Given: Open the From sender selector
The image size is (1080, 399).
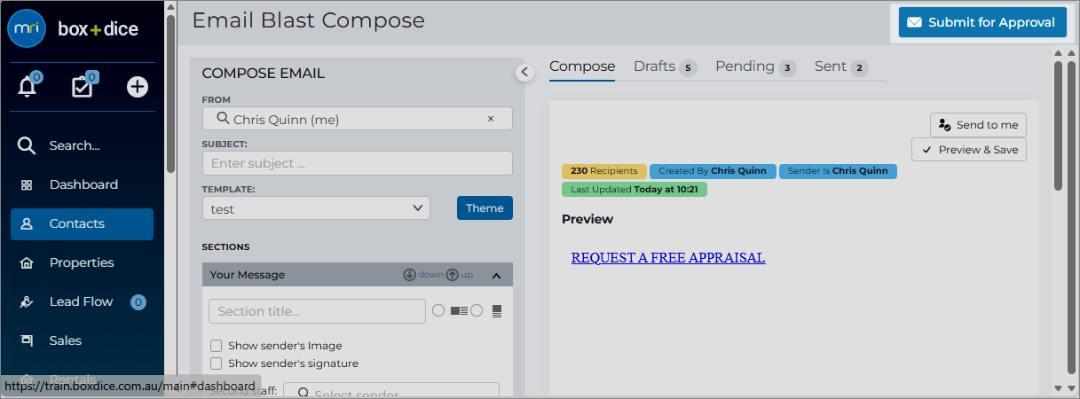Looking at the screenshot, I should pos(357,119).
